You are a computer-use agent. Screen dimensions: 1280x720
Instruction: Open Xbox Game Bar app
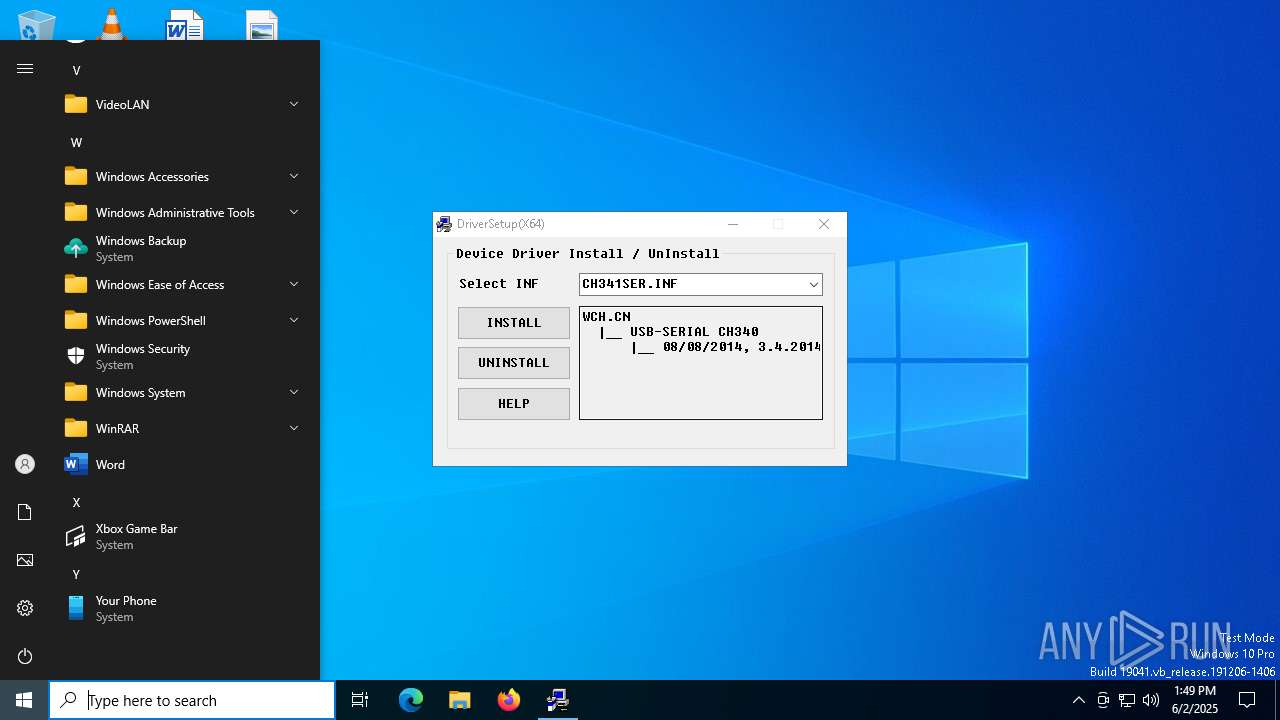(x=184, y=536)
